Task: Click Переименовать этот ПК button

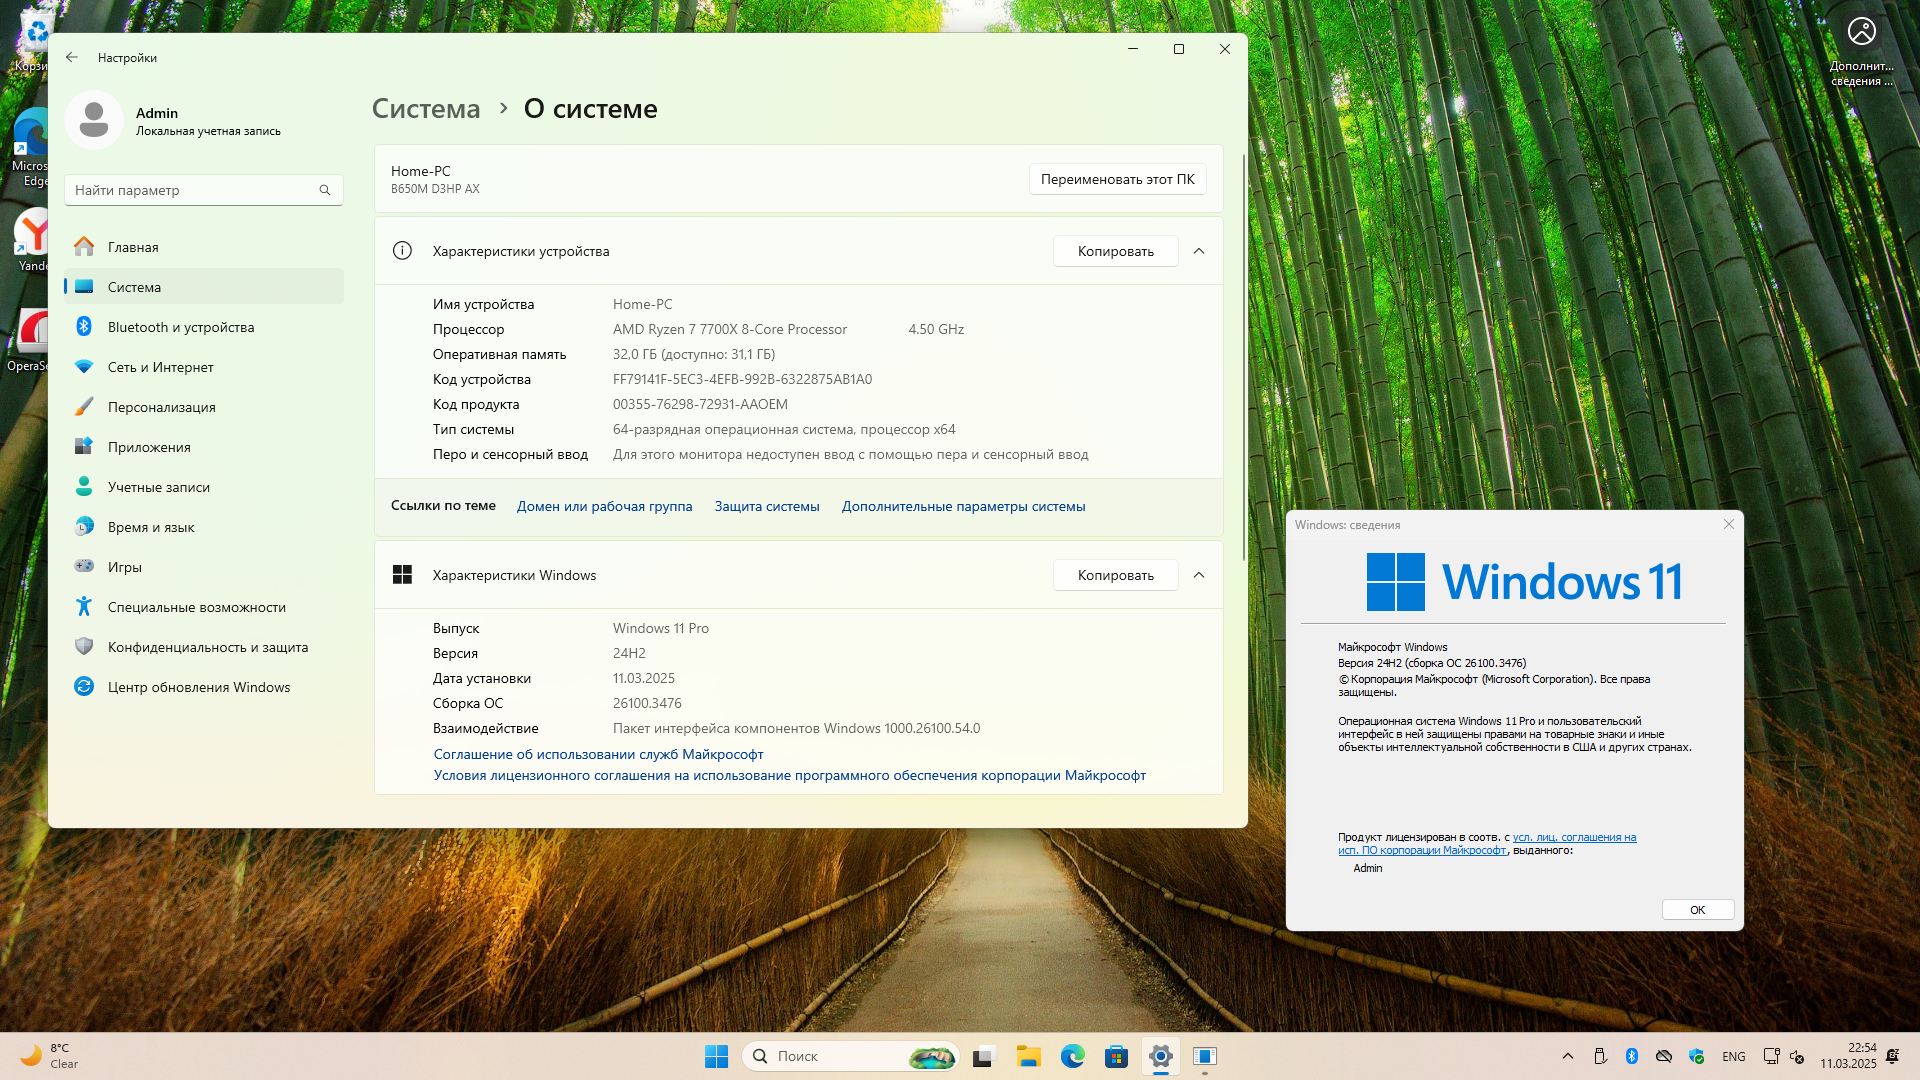Action: 1117,179
